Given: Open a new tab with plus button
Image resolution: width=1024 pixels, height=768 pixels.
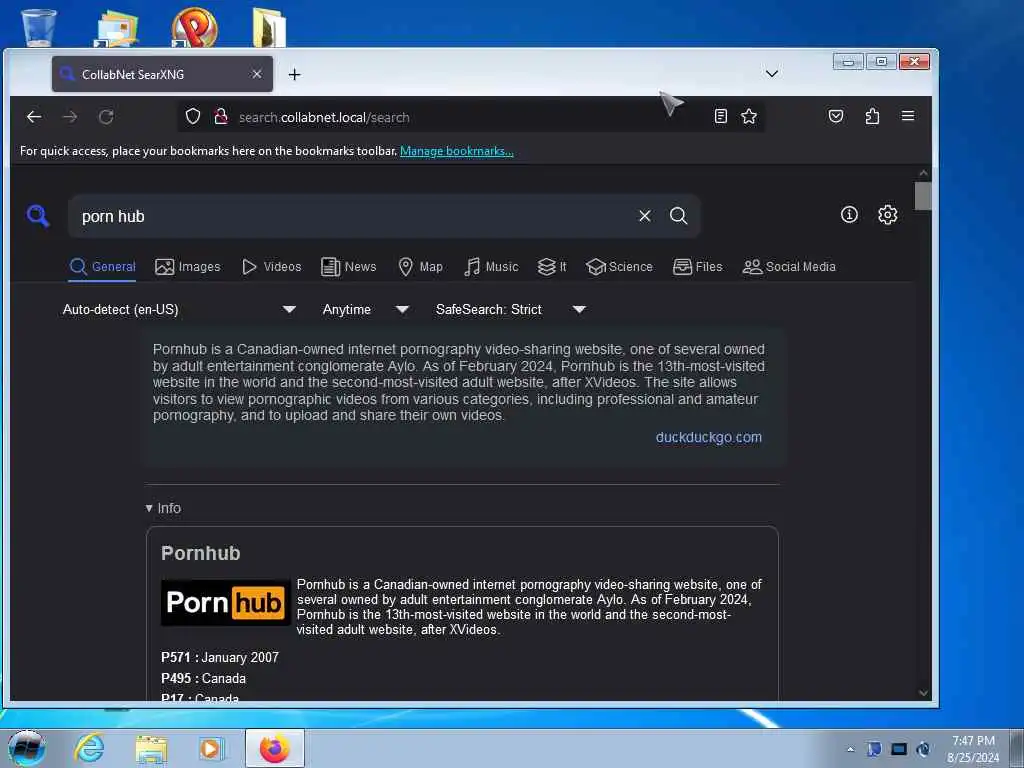Looking at the screenshot, I should coord(295,74).
